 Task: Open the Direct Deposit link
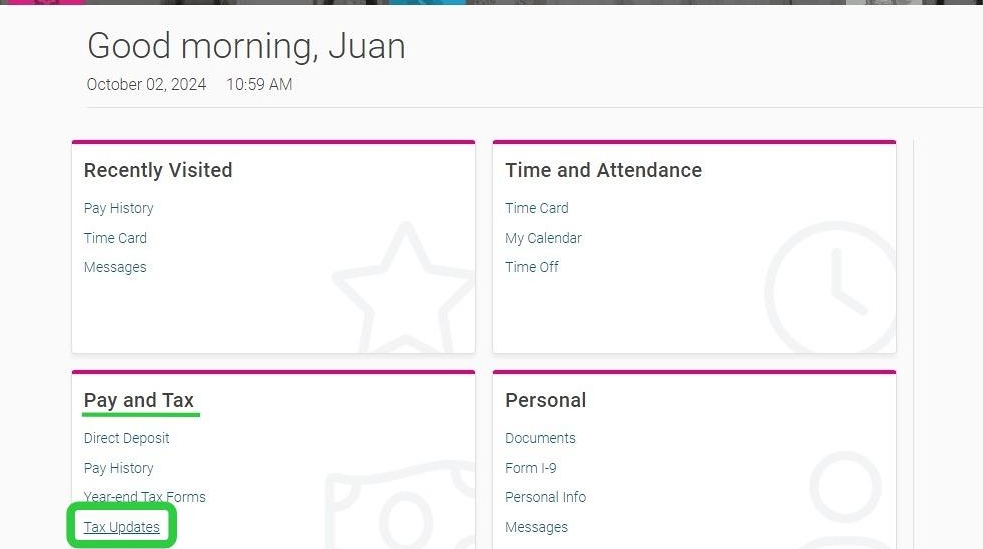(x=126, y=438)
